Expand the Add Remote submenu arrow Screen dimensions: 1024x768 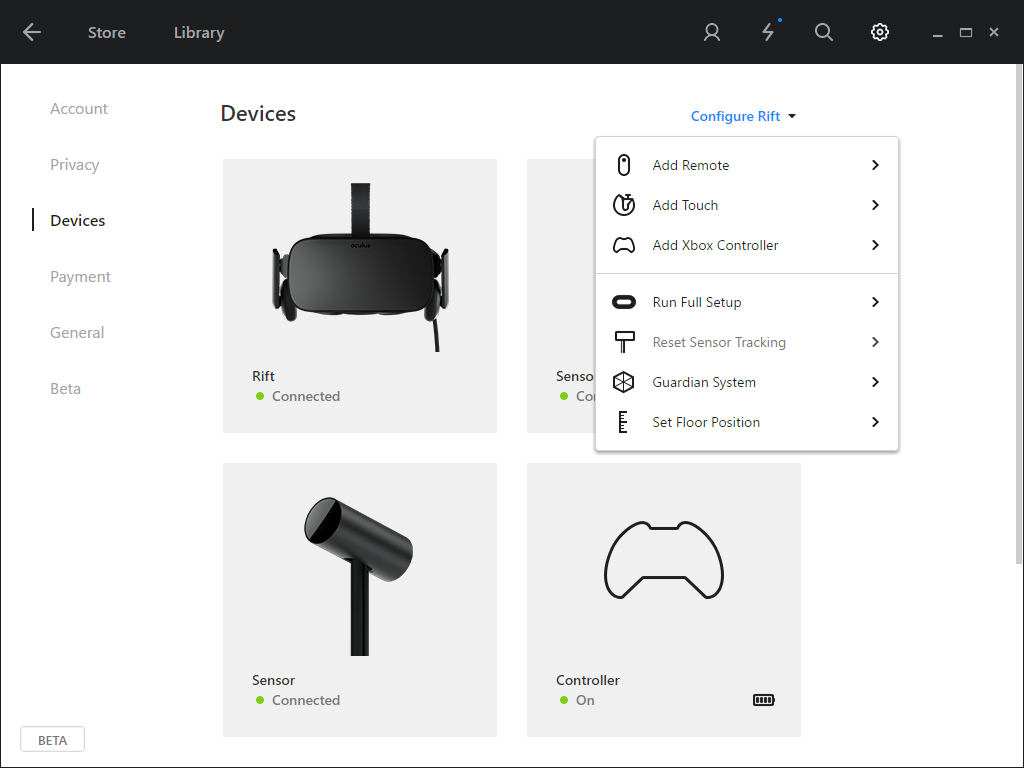(875, 165)
